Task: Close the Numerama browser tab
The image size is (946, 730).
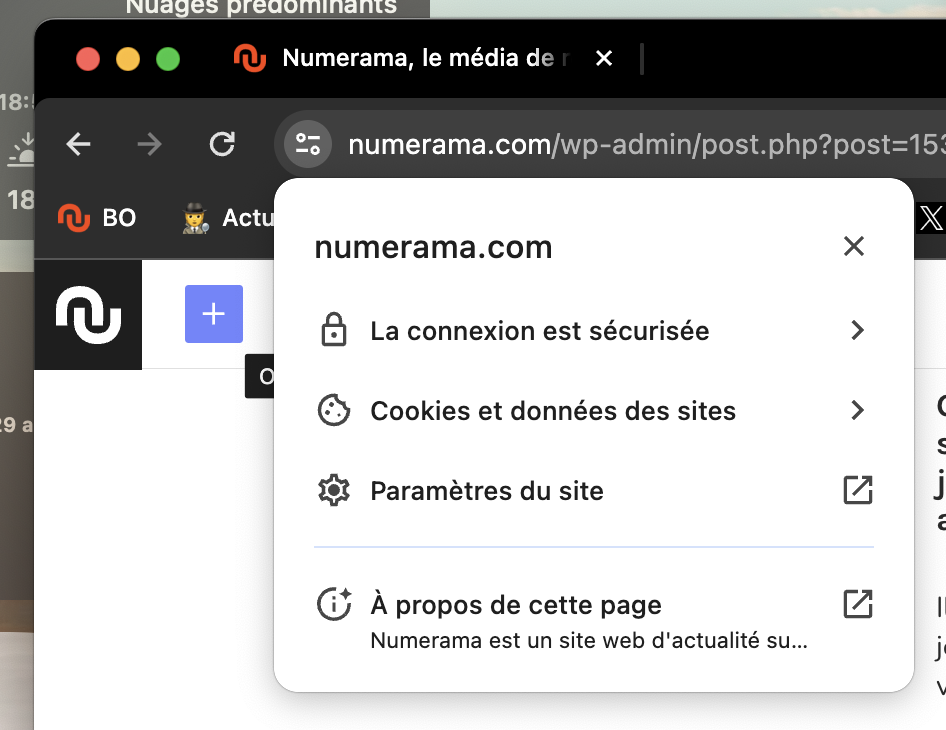Action: pos(604,59)
